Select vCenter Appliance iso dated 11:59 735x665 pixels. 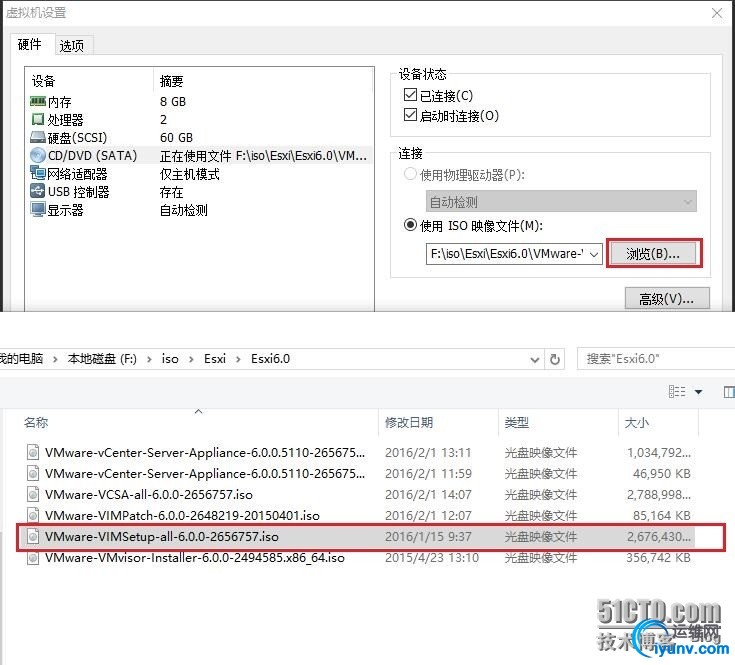click(356, 473)
